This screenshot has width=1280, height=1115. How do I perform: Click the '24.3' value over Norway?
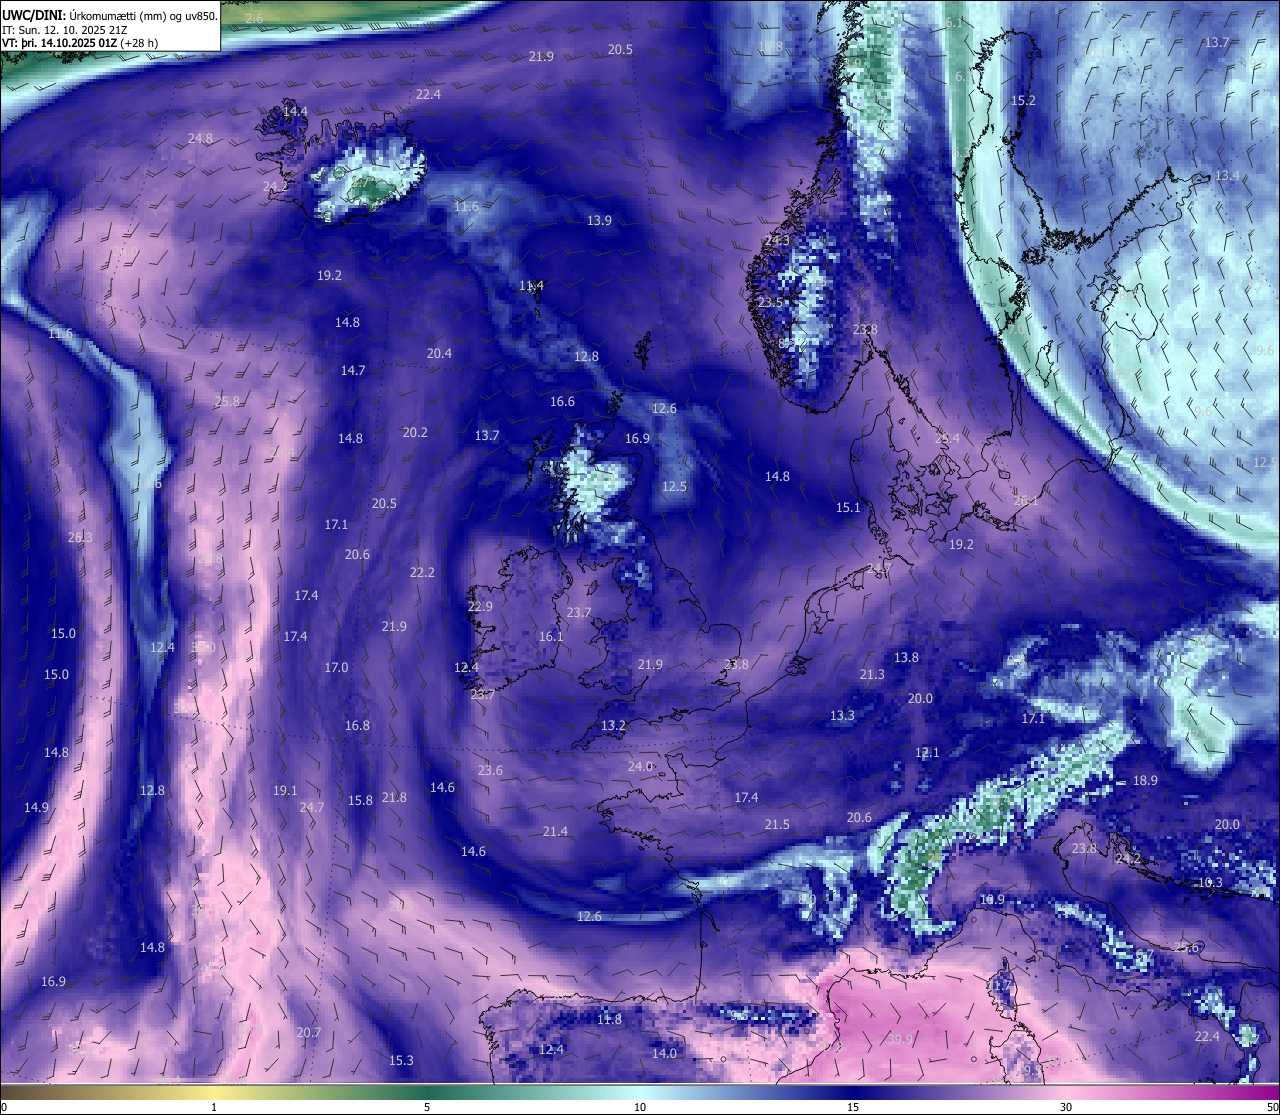coord(776,240)
